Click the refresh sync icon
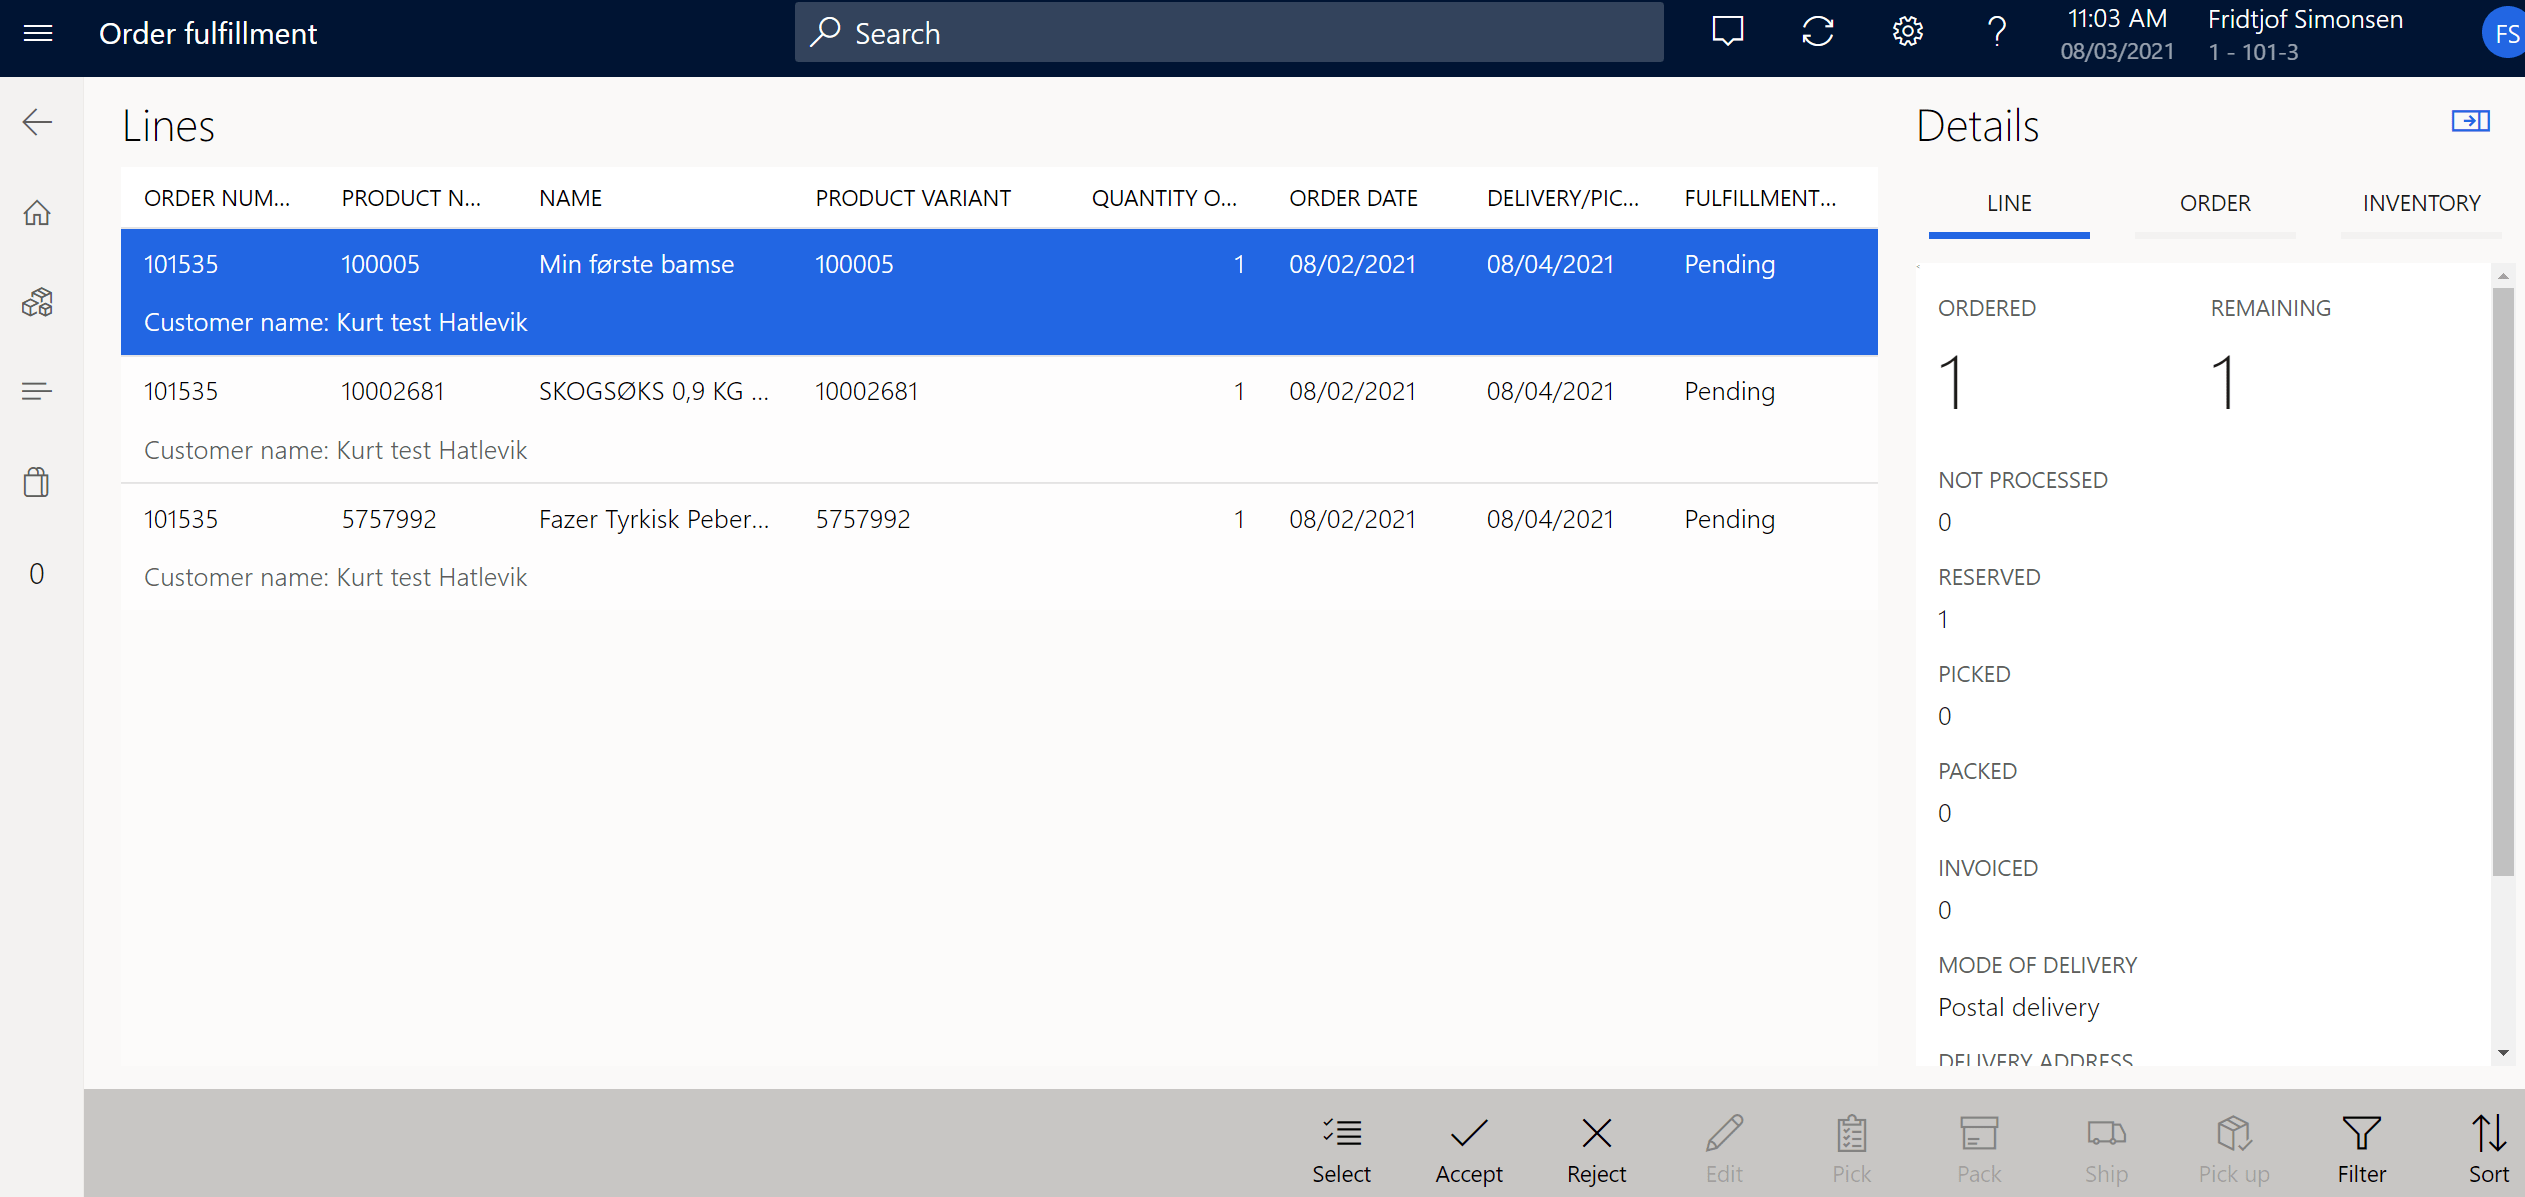Screen dimensions: 2525x1197 coord(1817,32)
